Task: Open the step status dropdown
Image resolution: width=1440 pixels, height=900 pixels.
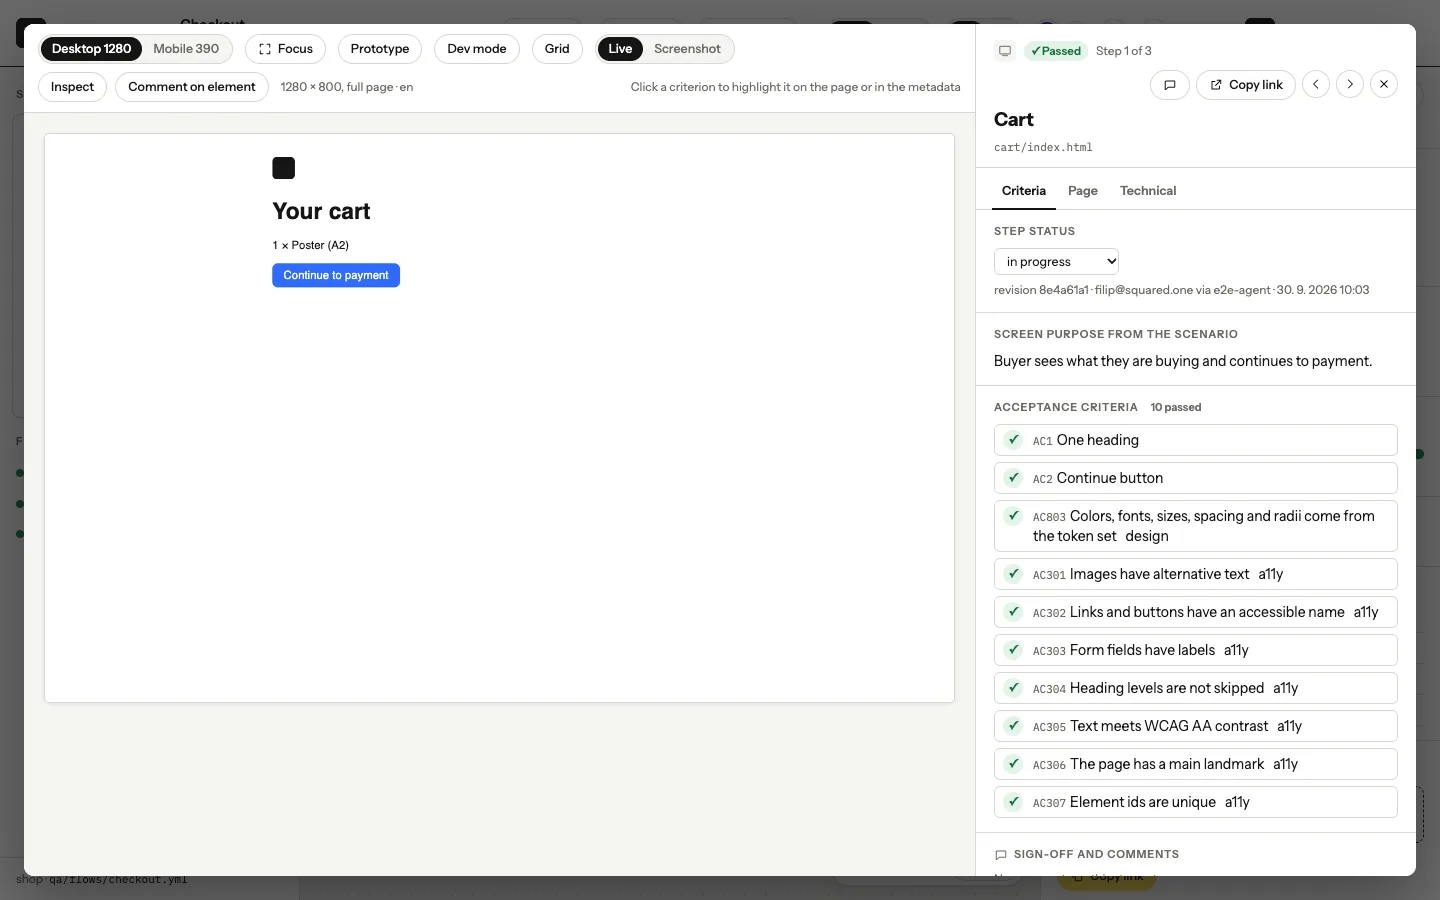Action: tap(1056, 262)
